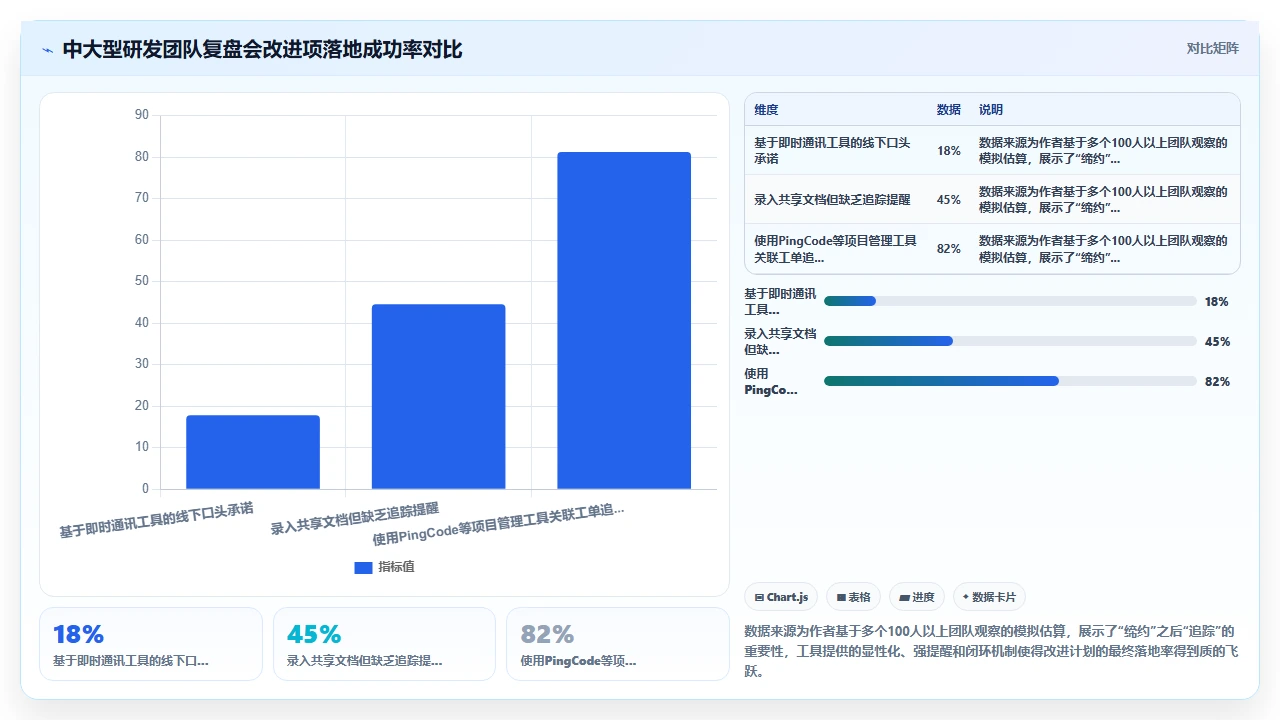Click the tallest 82% bar in the chart
The image size is (1280, 720).
click(624, 320)
